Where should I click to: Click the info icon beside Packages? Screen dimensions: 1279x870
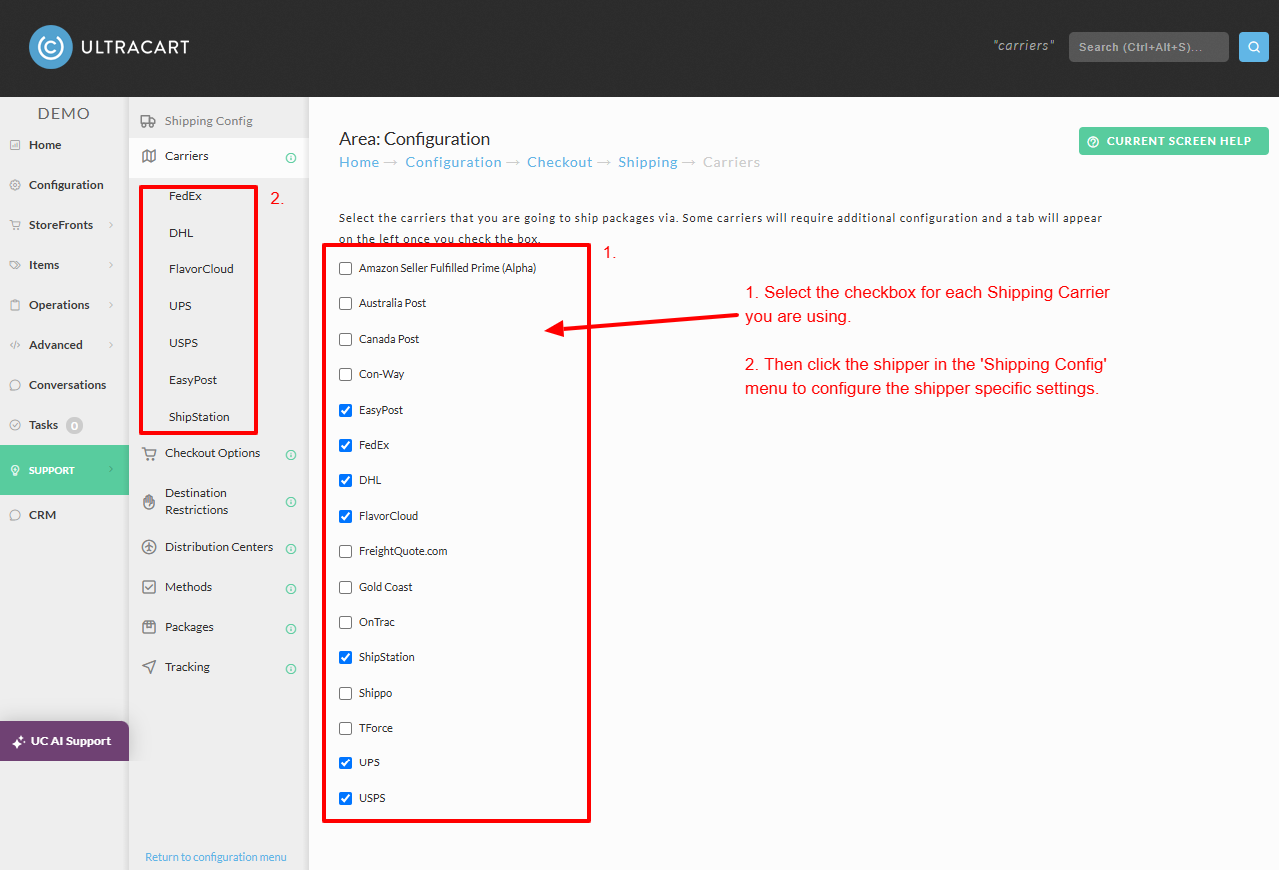click(x=291, y=629)
